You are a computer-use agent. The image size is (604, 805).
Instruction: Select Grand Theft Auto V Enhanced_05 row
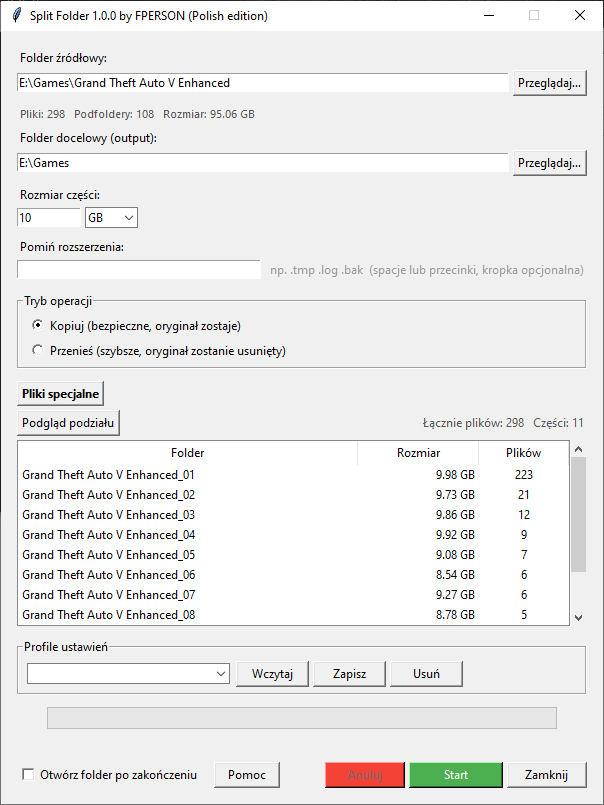coord(293,554)
